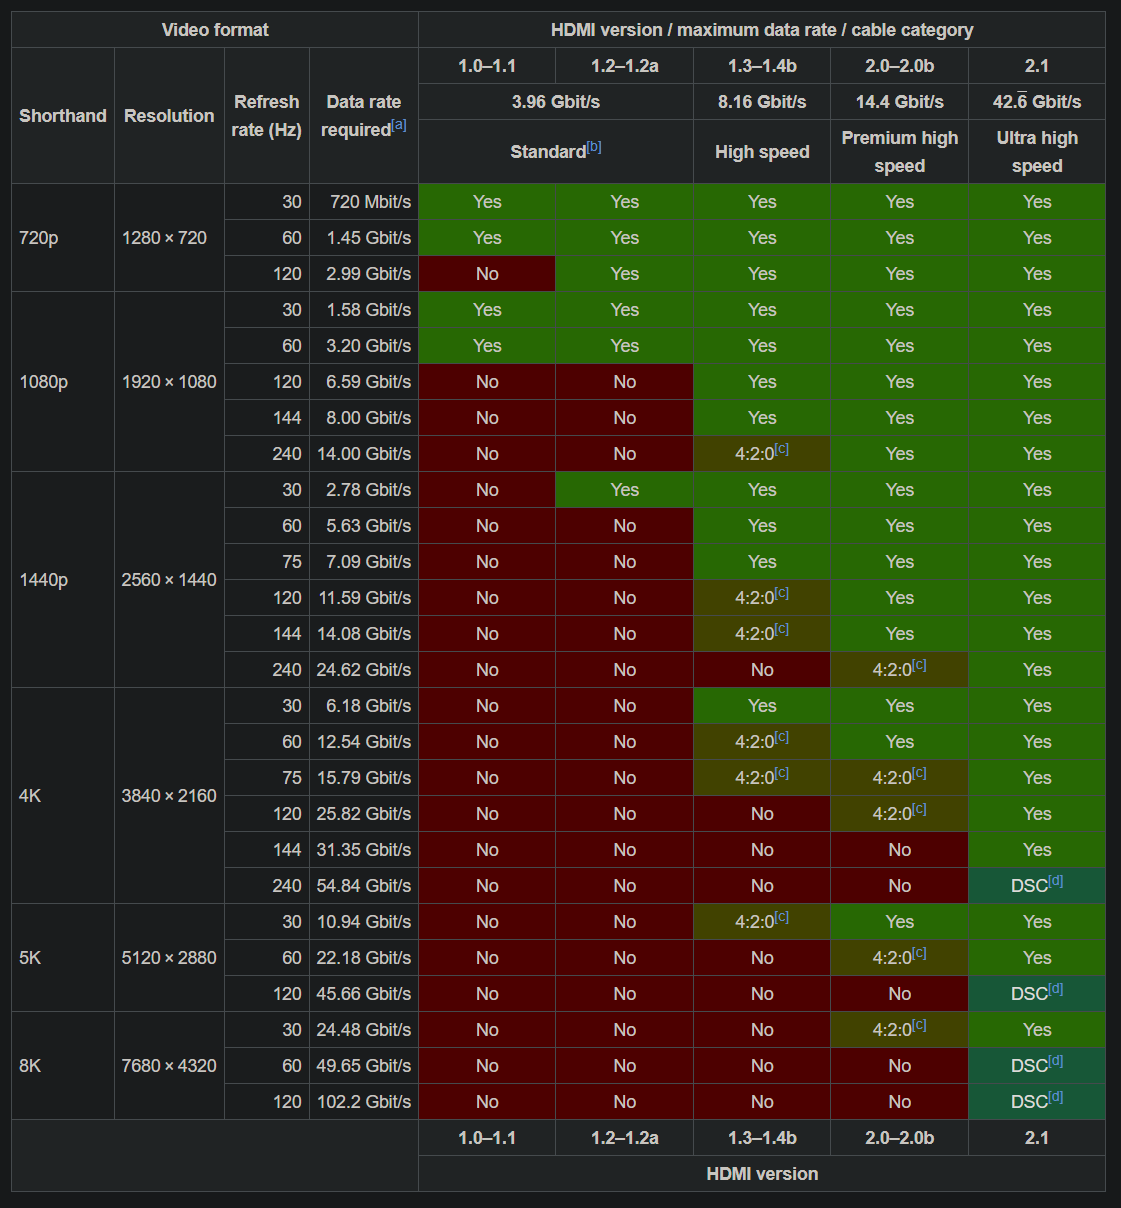Open footnote [c] in 1440p 240 Hz row
The height and width of the screenshot is (1208, 1121).
919,666
